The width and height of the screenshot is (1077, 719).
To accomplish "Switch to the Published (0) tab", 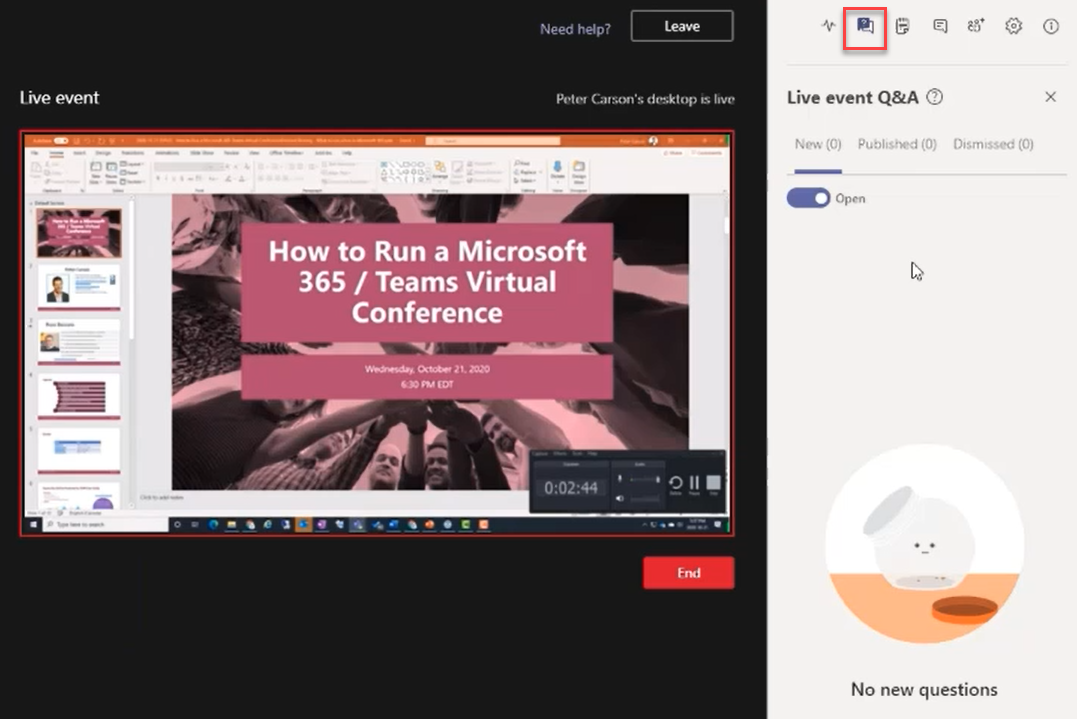I will click(897, 144).
